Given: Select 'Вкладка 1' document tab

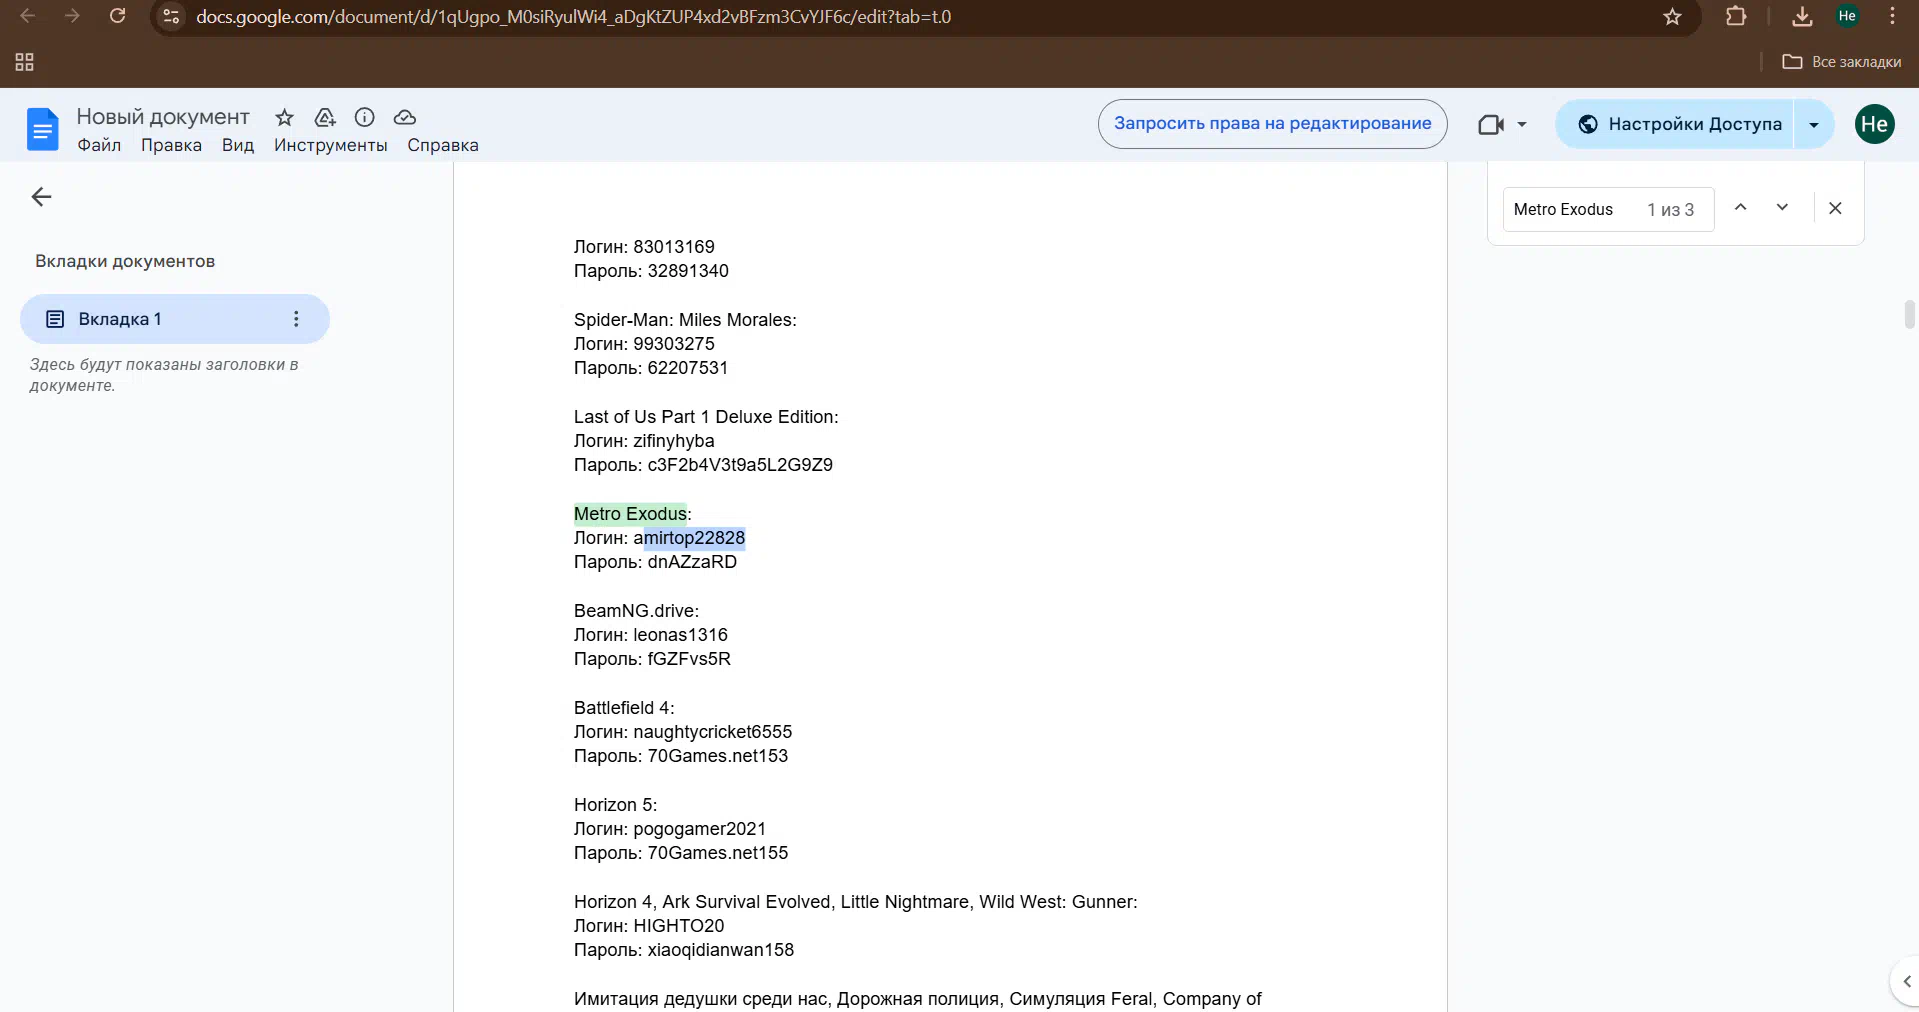Looking at the screenshot, I should (x=175, y=319).
